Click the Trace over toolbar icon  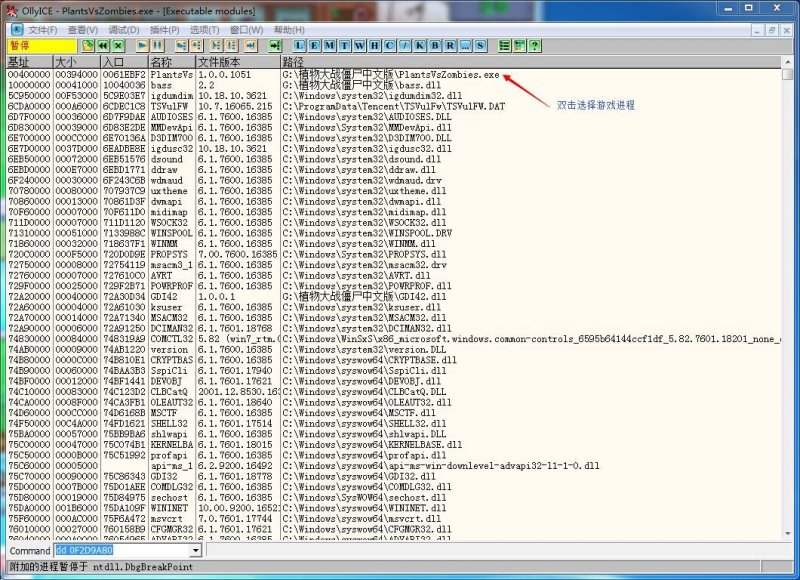[x=232, y=46]
